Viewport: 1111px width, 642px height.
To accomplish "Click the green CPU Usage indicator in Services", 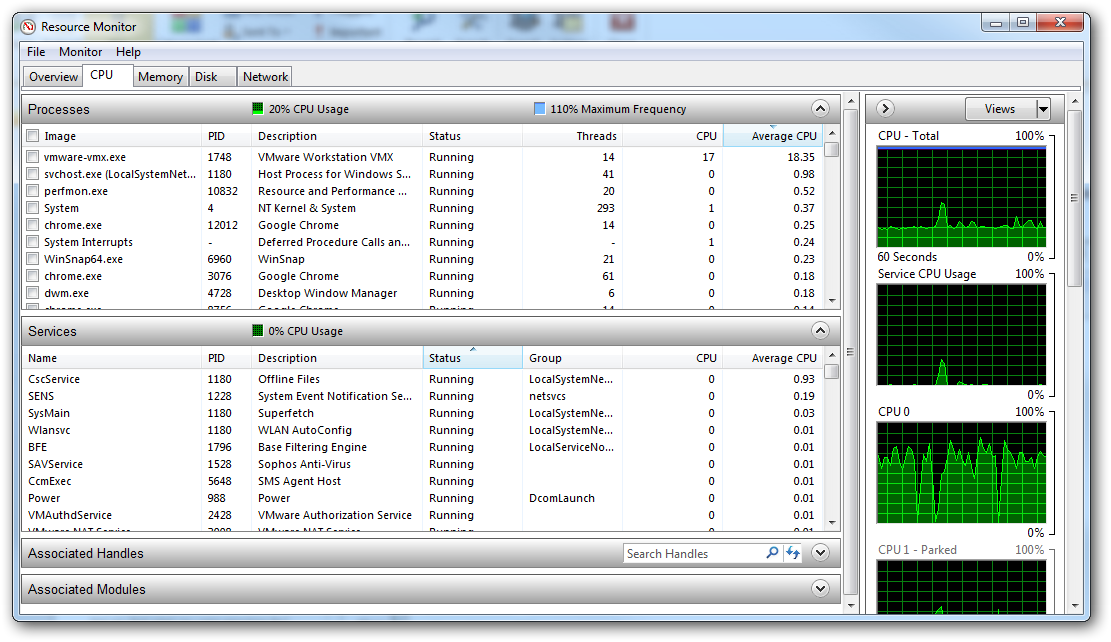I will point(258,331).
